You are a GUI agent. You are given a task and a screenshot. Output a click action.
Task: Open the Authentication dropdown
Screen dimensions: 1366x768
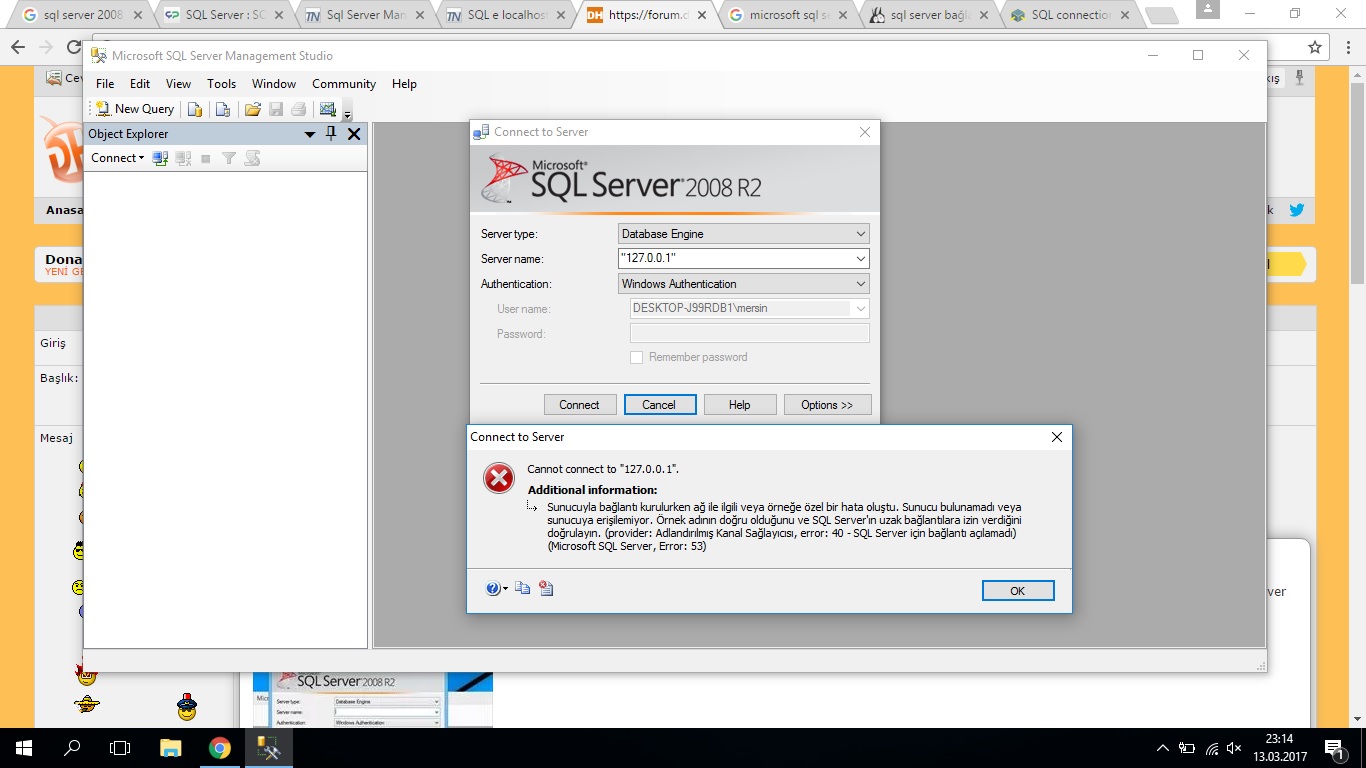point(744,284)
